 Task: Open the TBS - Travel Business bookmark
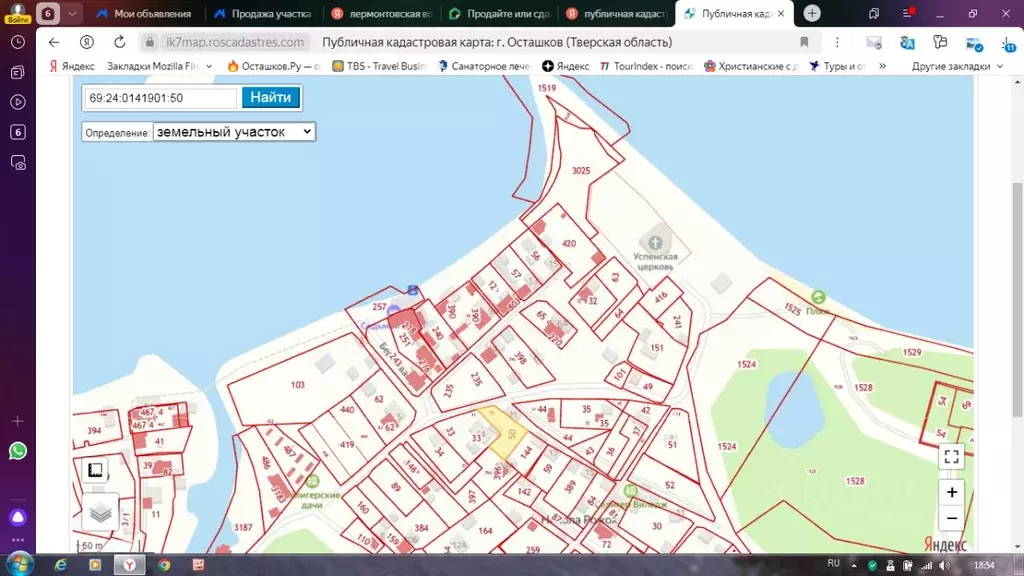[x=379, y=66]
